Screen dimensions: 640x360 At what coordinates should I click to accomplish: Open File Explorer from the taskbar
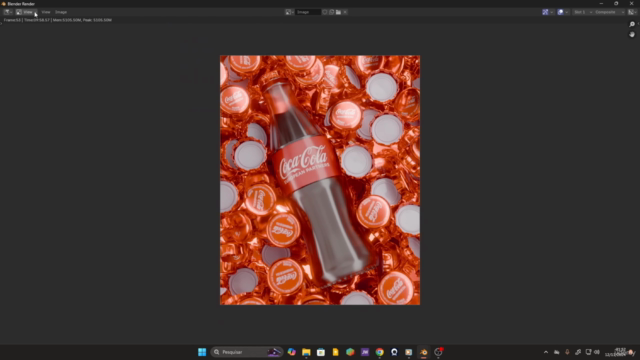coord(306,352)
